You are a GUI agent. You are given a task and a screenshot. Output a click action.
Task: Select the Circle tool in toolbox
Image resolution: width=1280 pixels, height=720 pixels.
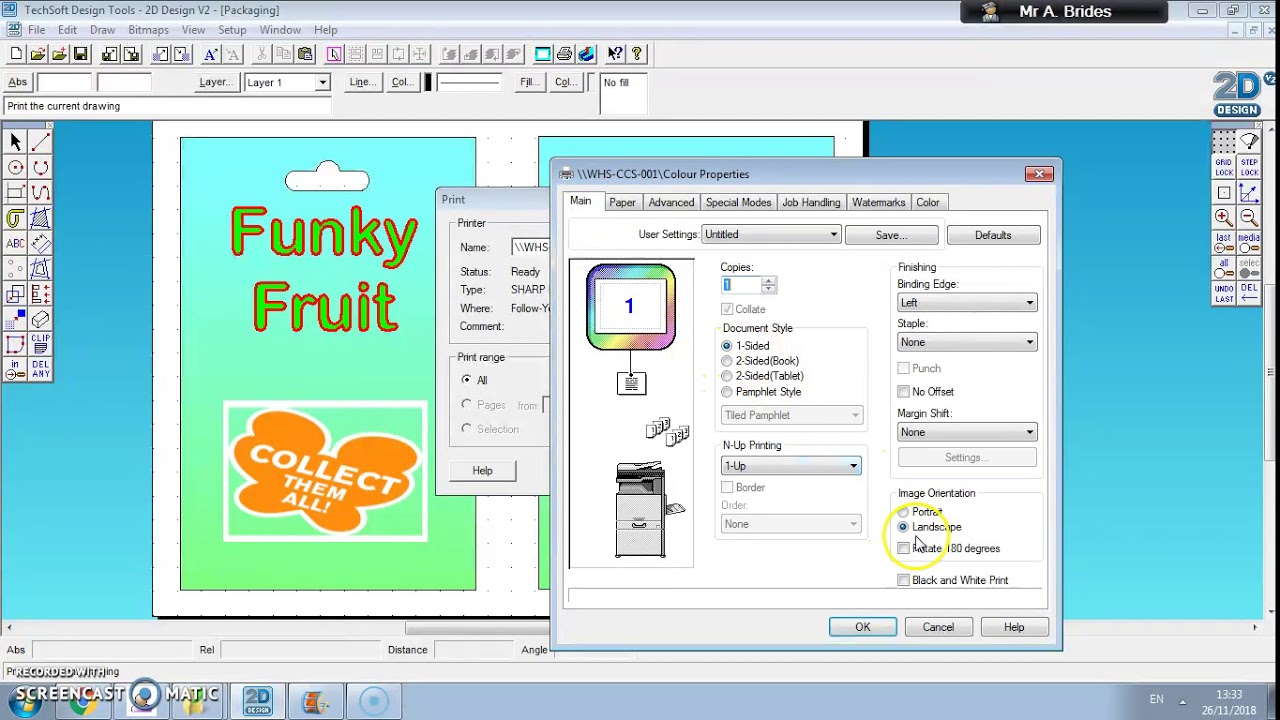15,167
